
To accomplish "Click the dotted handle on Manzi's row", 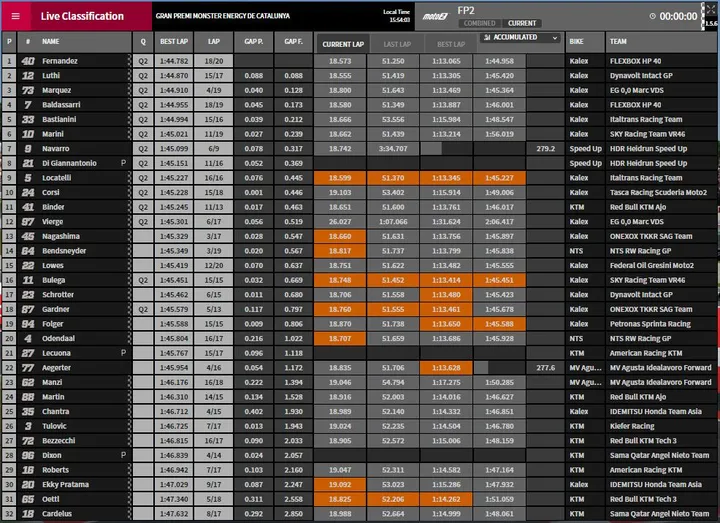I will coord(129,382).
